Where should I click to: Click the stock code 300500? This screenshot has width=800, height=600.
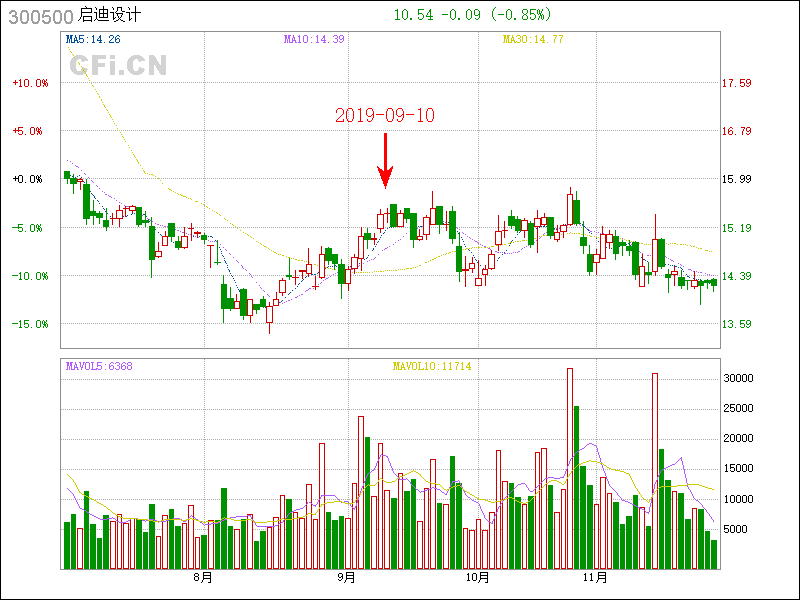click(x=39, y=16)
